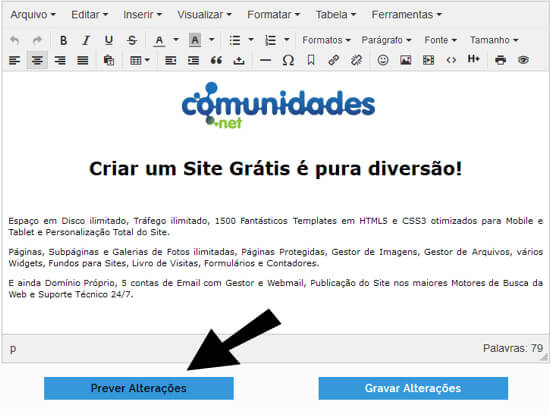Preview the content with the eye icon
Viewport: 550px width, 415px height.
coord(523,60)
